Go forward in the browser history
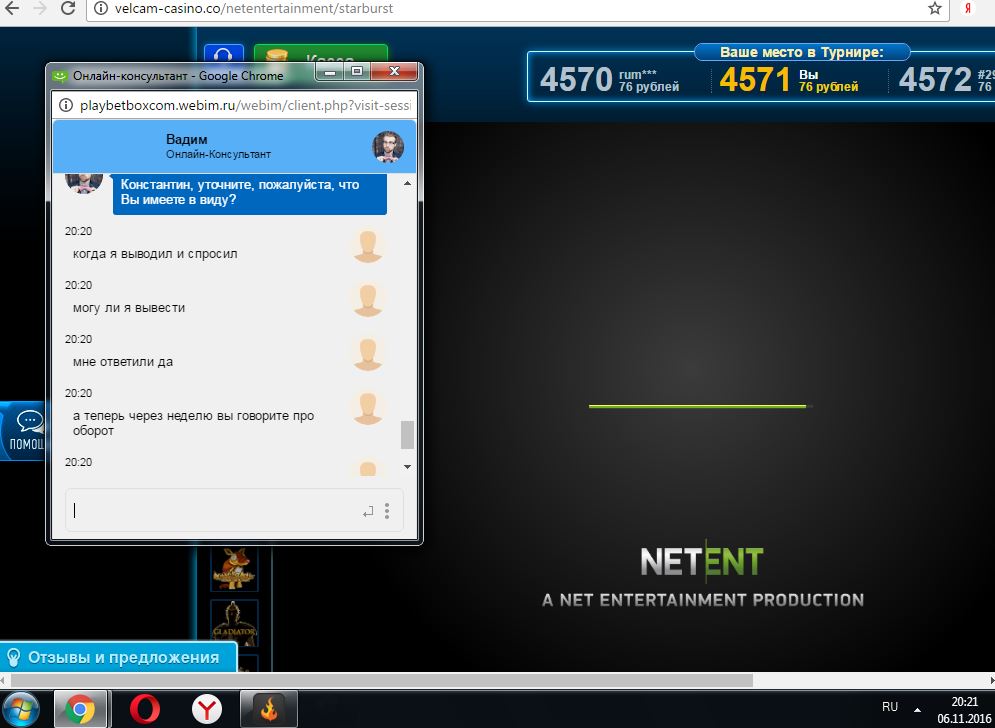Viewport: 995px width, 728px height. pyautogui.click(x=39, y=8)
